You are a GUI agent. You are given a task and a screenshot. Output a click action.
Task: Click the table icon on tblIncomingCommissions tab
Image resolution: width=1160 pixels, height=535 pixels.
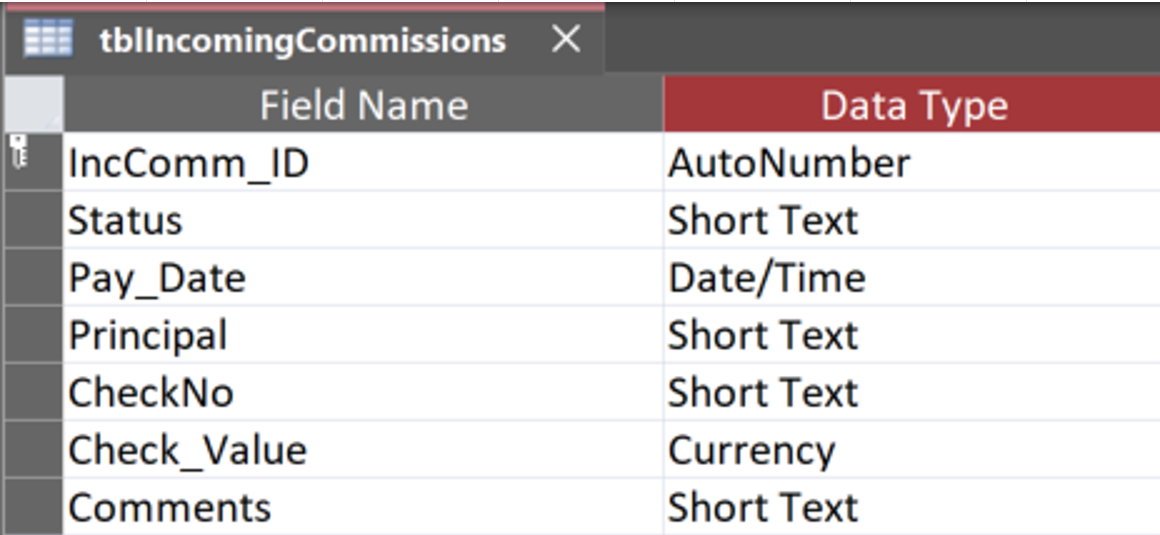tap(48, 40)
